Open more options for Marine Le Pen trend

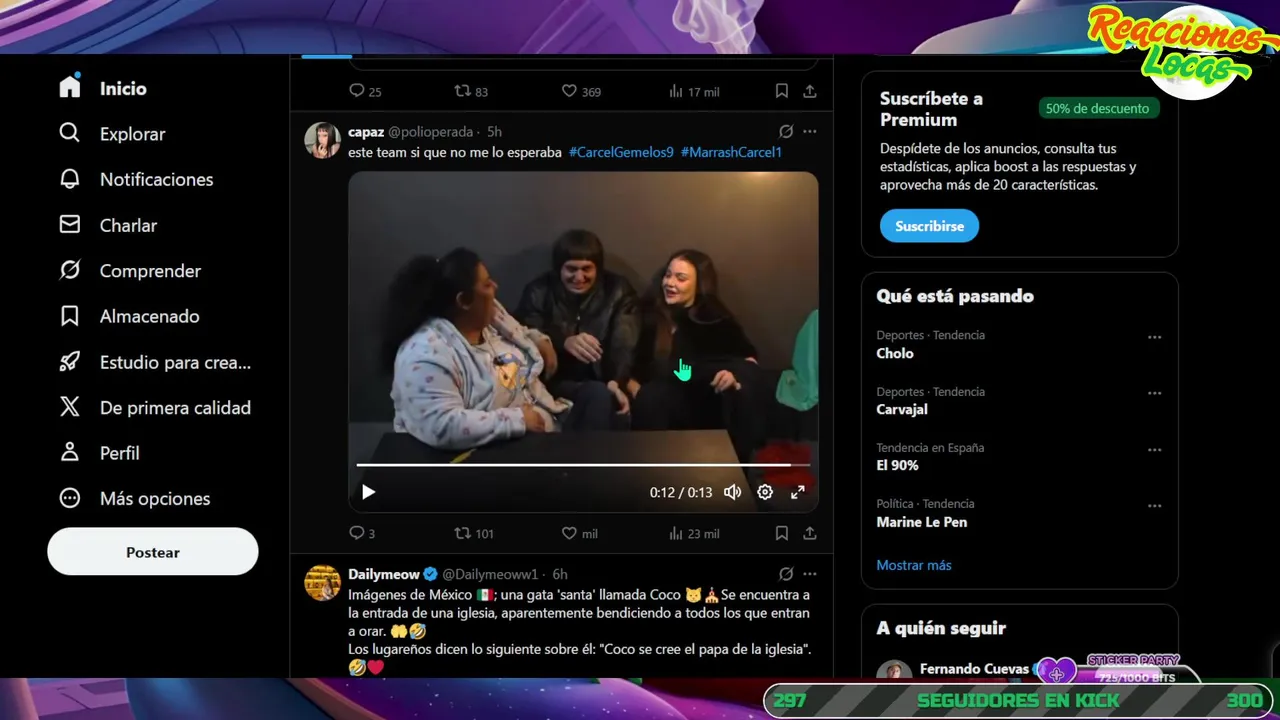point(1155,506)
